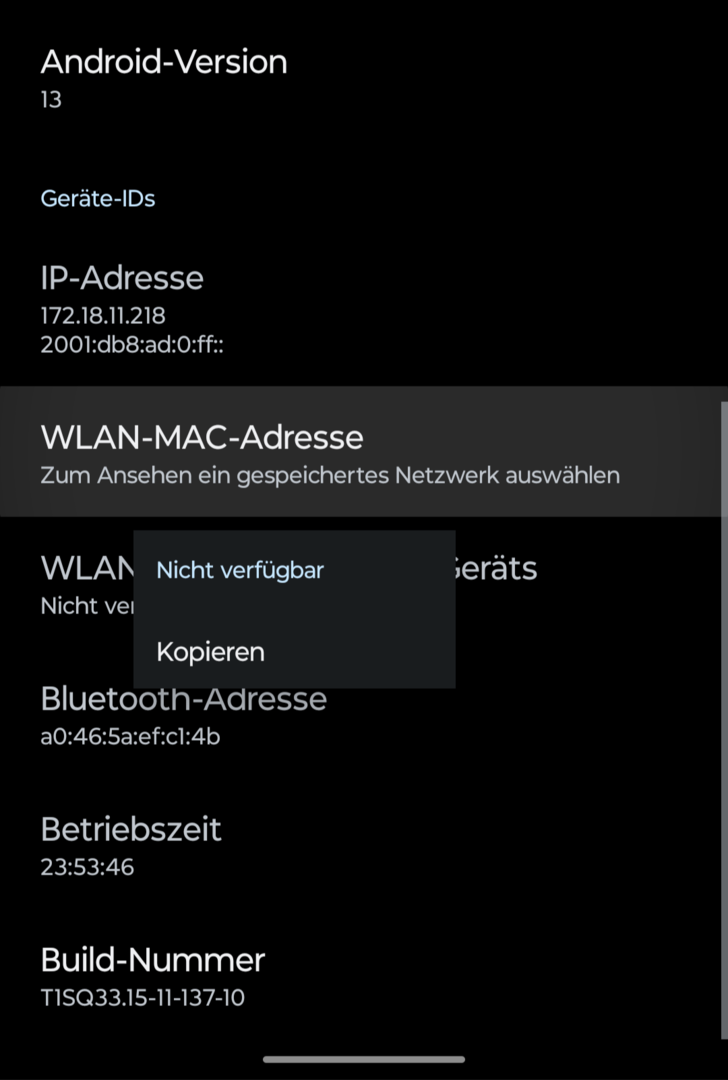
Task: Open the Android-Version entry
Action: tap(164, 62)
